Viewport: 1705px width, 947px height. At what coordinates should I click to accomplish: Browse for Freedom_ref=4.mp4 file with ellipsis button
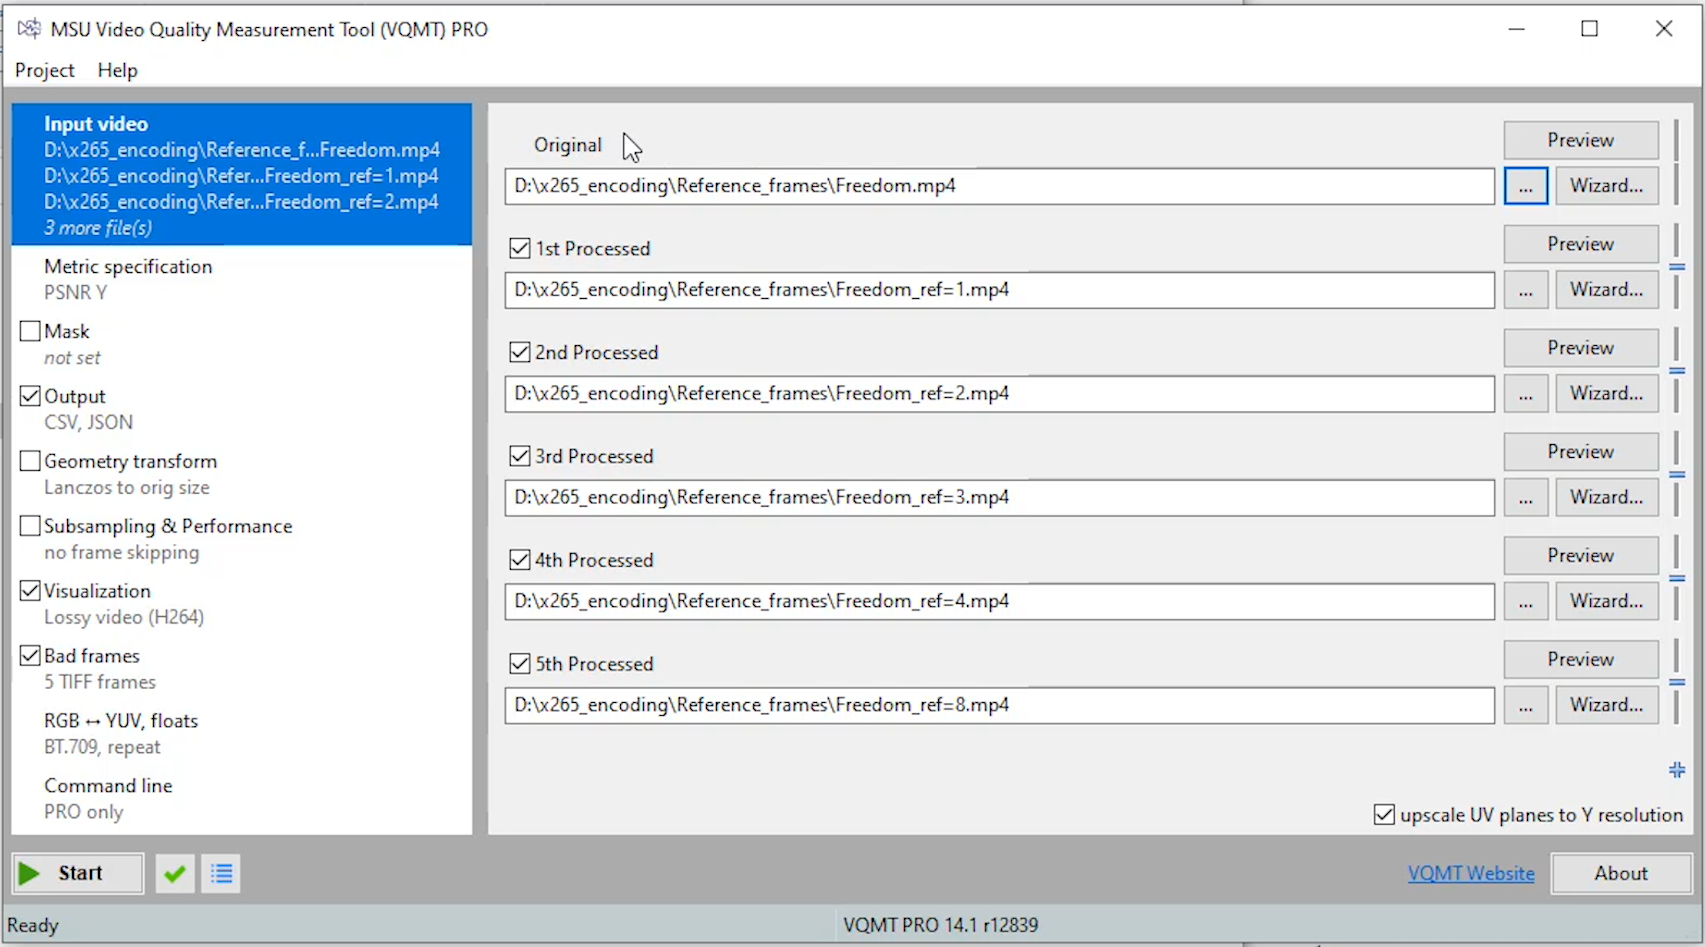coord(1526,602)
